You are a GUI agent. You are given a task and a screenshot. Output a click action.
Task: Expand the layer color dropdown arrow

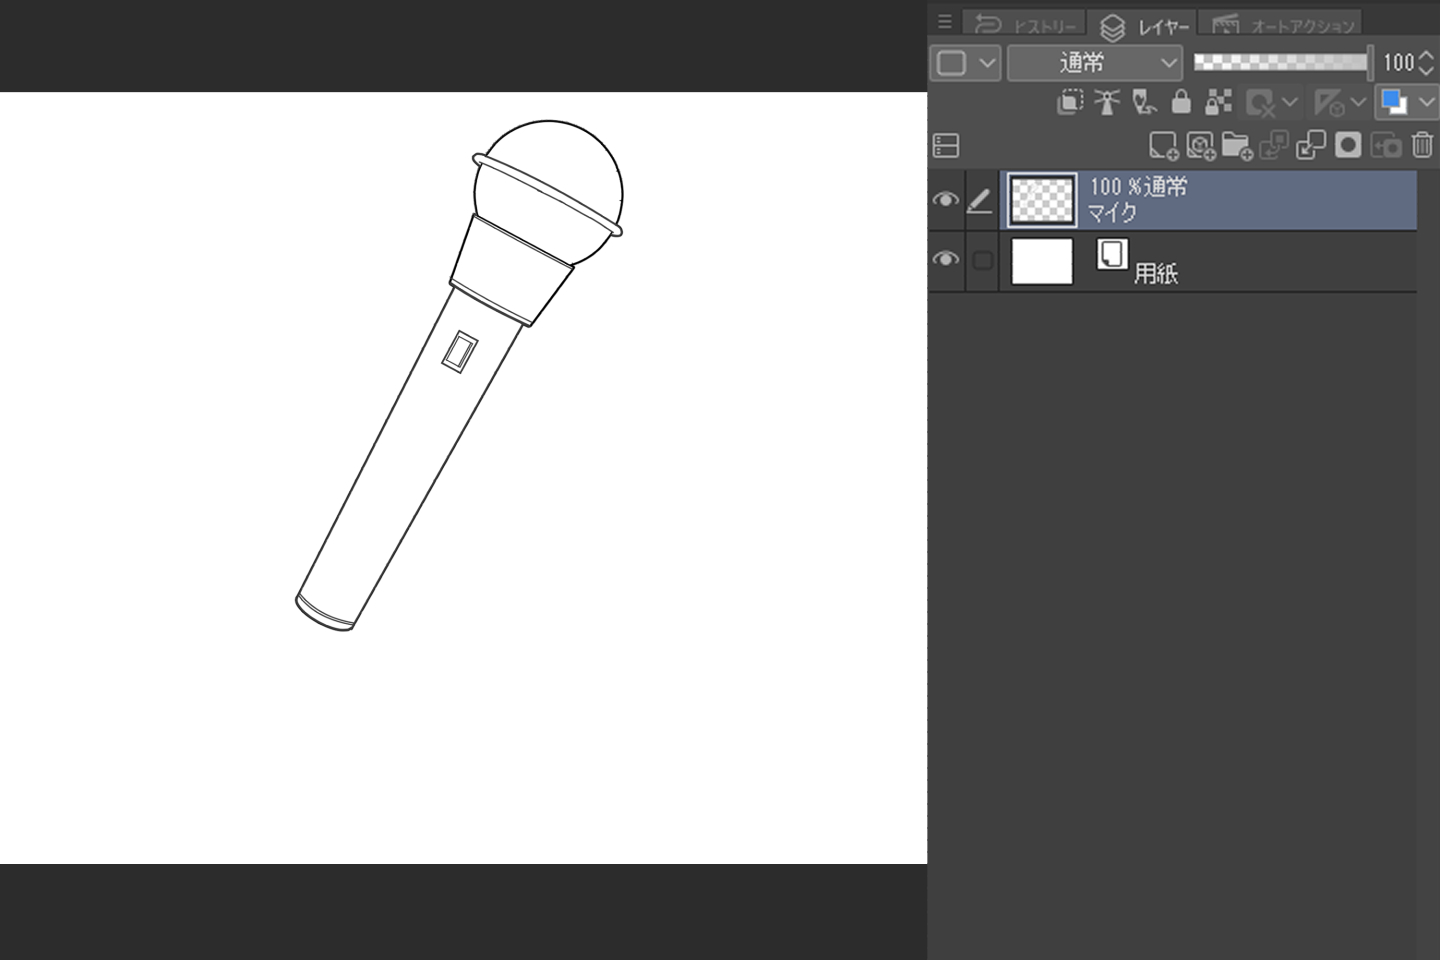pos(1426,102)
